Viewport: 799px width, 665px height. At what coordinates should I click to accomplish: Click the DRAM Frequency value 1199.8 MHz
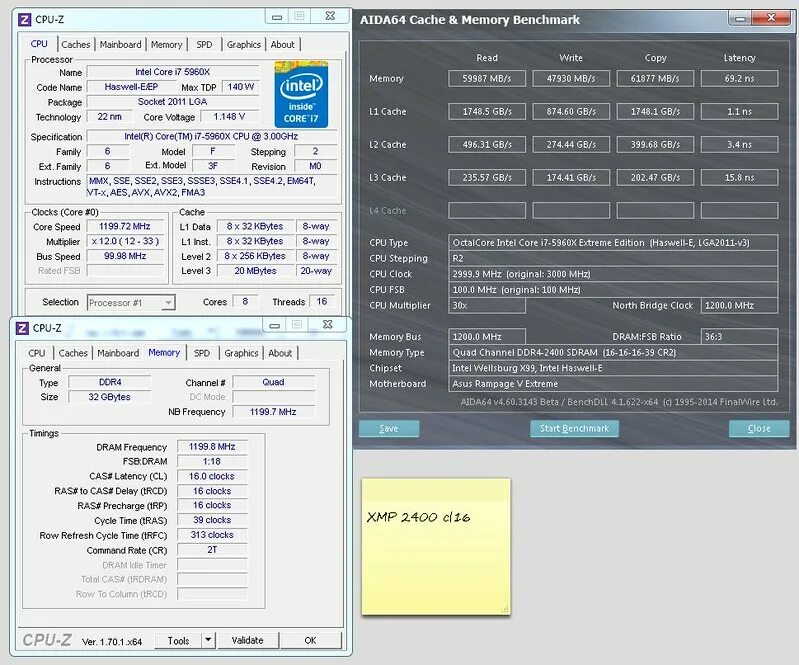tap(212, 447)
